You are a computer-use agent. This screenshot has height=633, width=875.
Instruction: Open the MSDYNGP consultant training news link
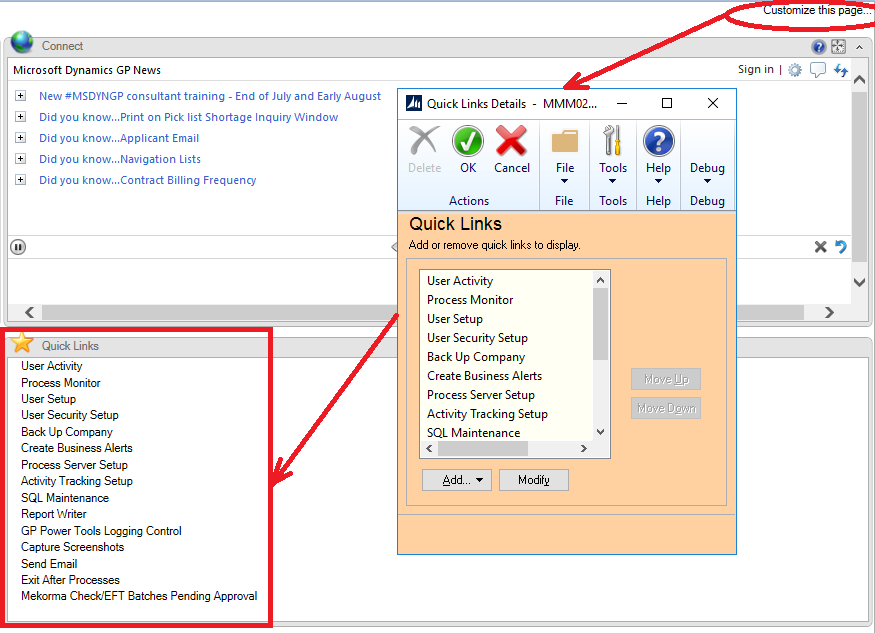(210, 96)
